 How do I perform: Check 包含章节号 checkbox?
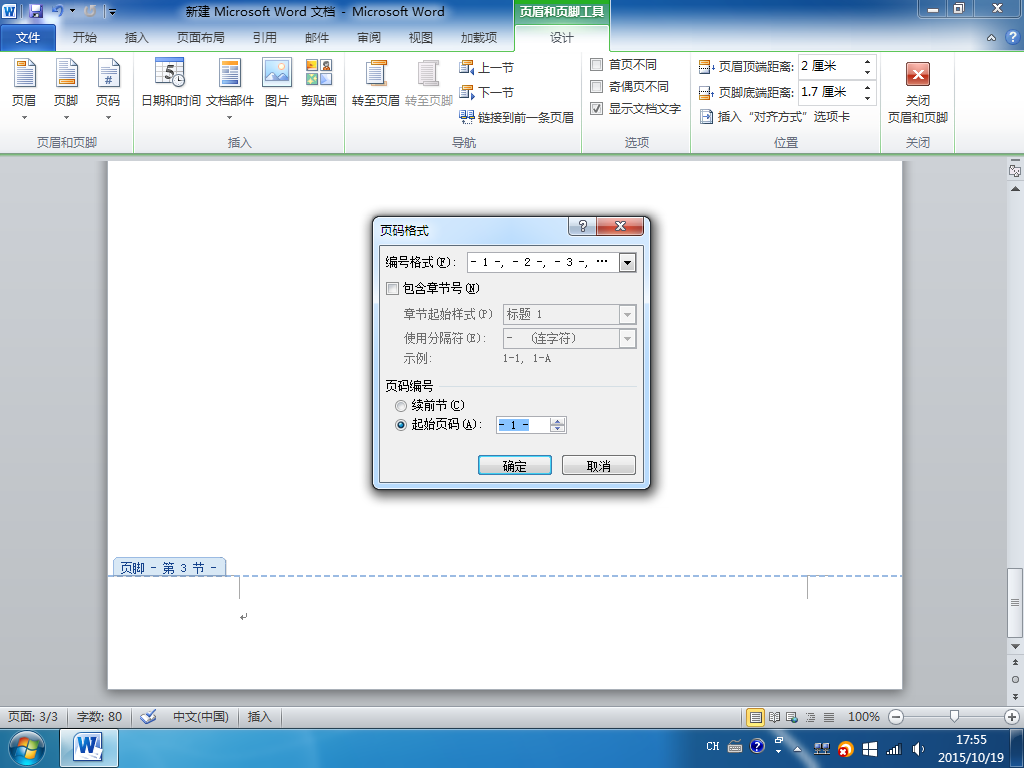392,288
